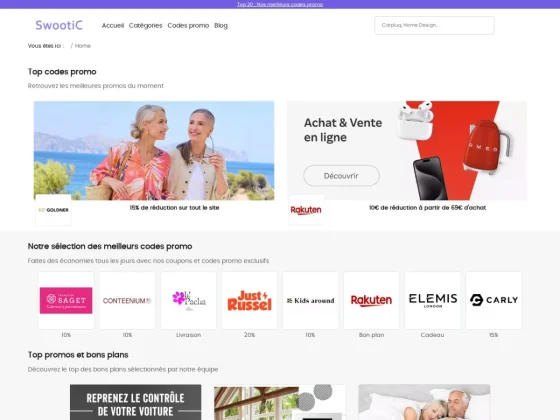Select the Home breadcrumb link
Image resolution: width=560 pixels, height=420 pixels.
point(83,46)
